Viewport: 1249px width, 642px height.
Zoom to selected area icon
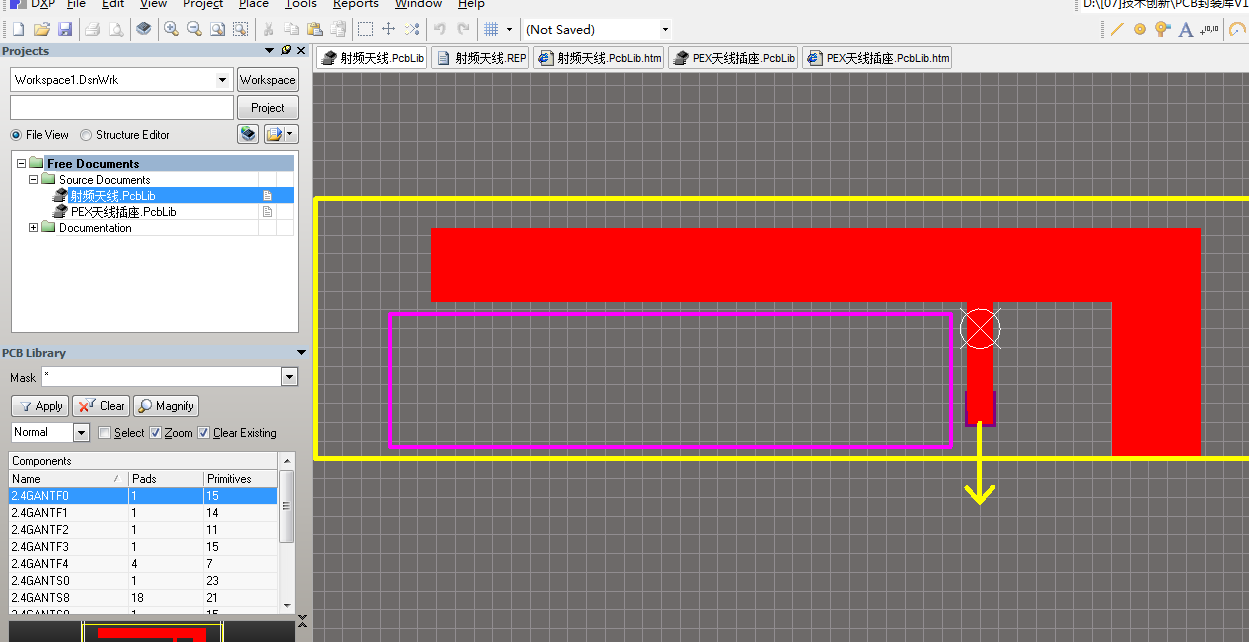coord(240,29)
